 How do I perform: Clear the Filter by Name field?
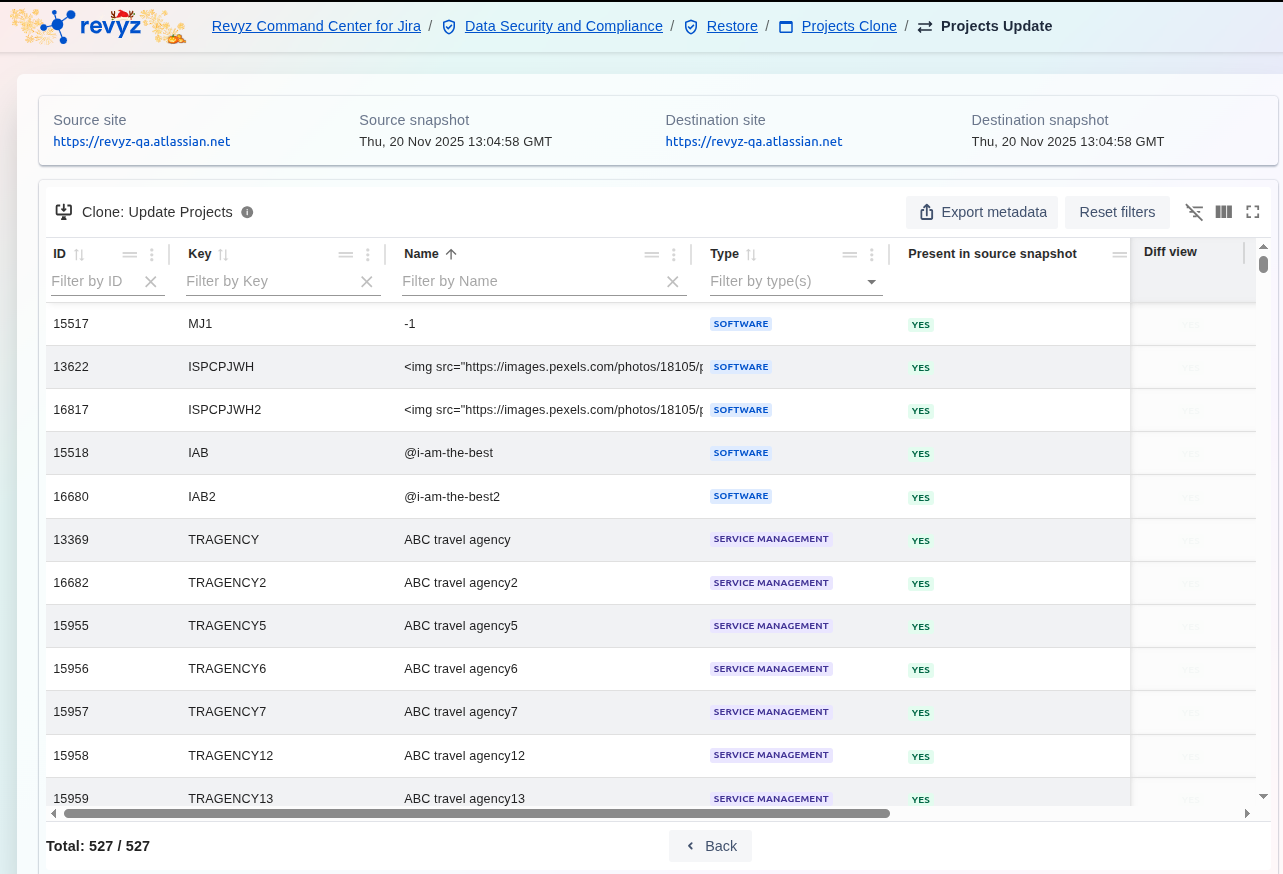click(673, 282)
